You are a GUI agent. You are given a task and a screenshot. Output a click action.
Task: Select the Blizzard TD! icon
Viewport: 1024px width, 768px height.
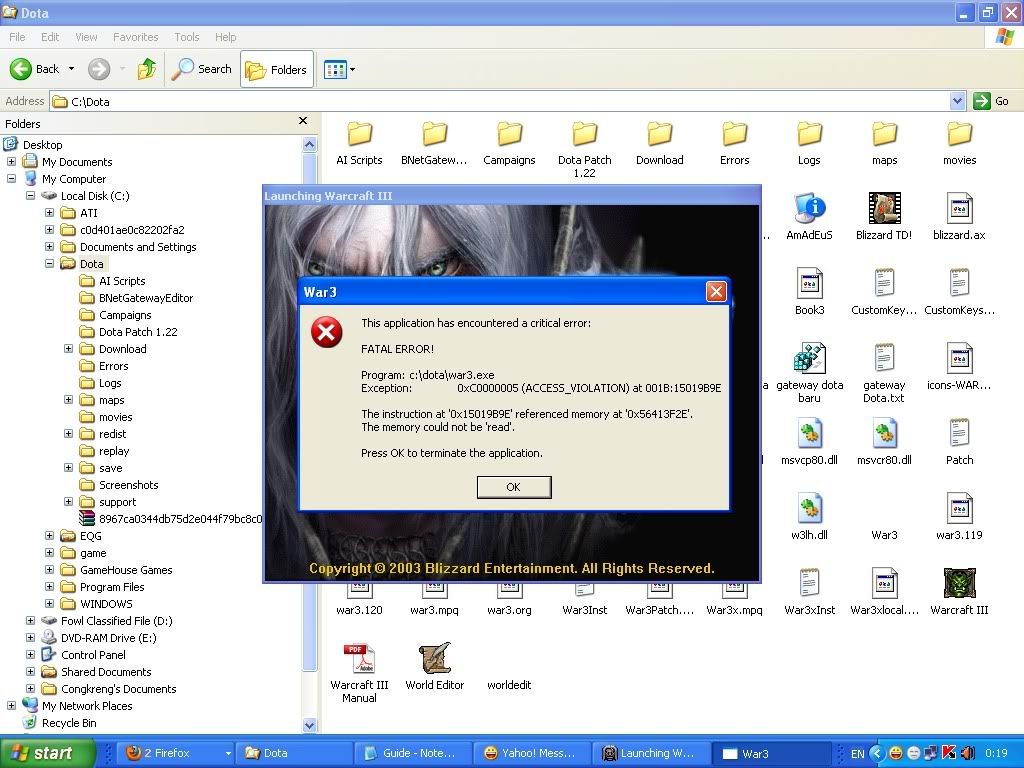(x=884, y=208)
